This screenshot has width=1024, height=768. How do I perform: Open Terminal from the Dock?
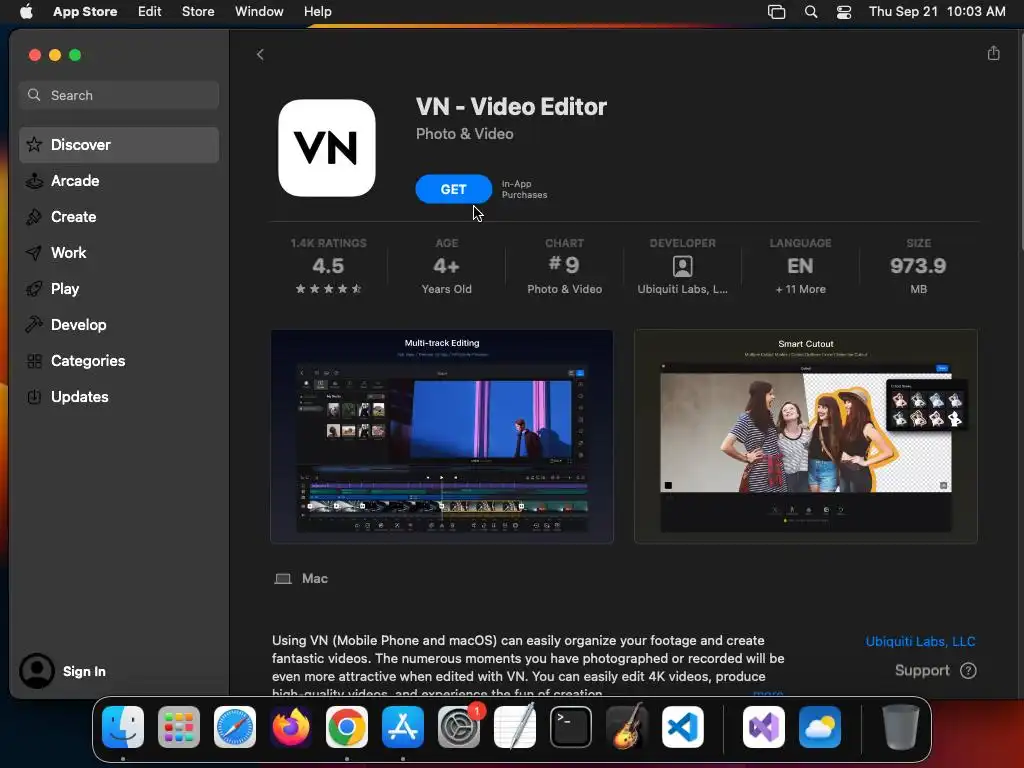[x=571, y=727]
